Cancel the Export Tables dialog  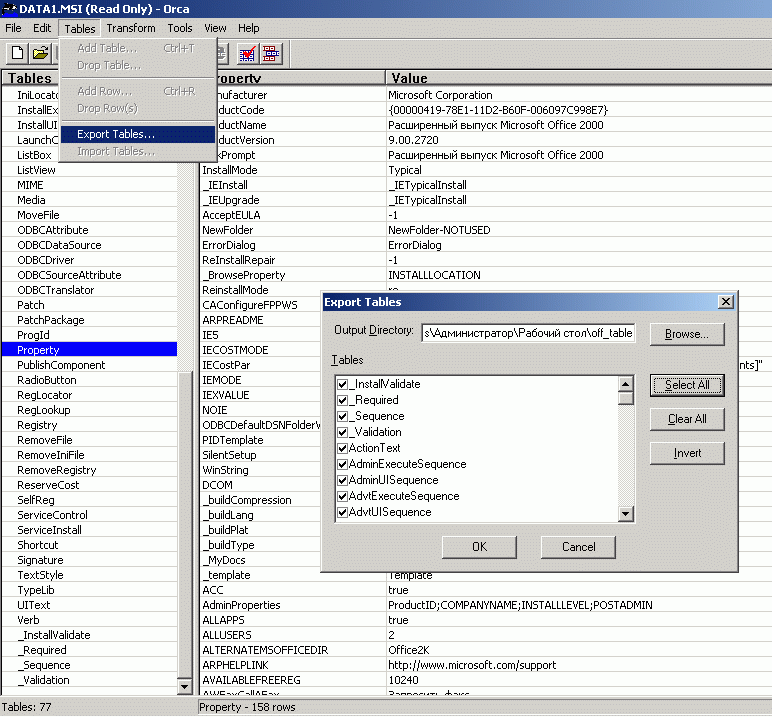pyautogui.click(x=578, y=547)
